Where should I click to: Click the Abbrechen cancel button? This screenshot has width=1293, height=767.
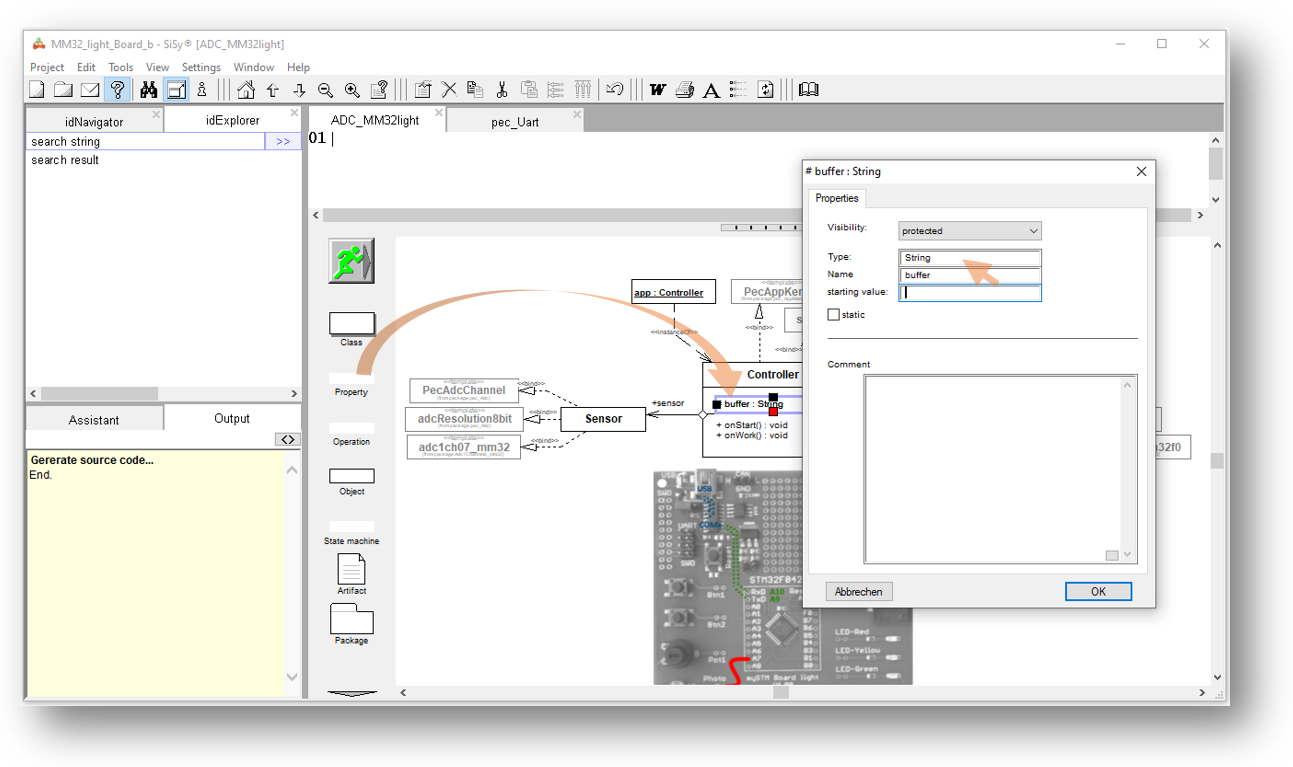point(858,592)
